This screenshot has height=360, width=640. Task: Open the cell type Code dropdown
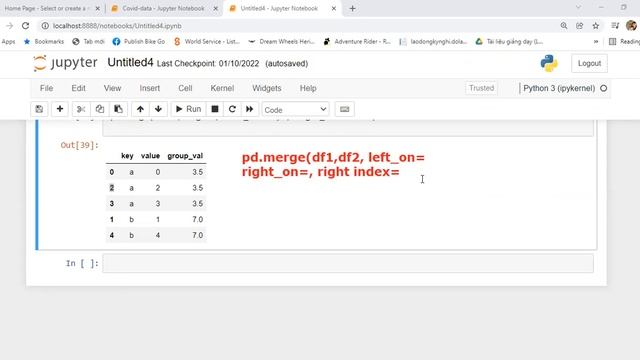[295, 109]
